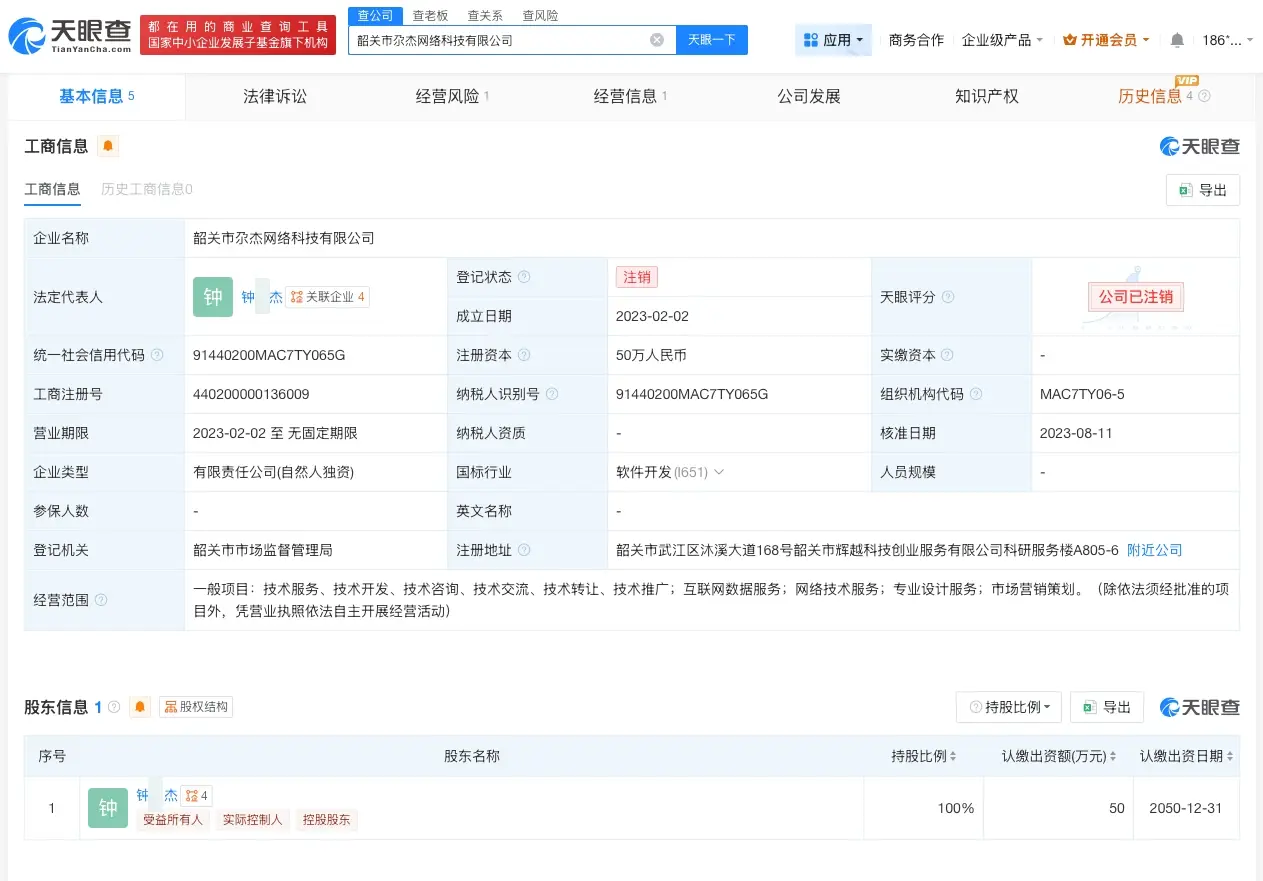Open 持股比例 filter dropdown button
This screenshot has height=881, width=1263.
point(1009,707)
